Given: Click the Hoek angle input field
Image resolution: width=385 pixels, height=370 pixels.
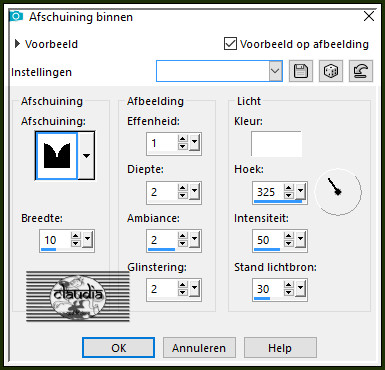Looking at the screenshot, I should click(268, 192).
